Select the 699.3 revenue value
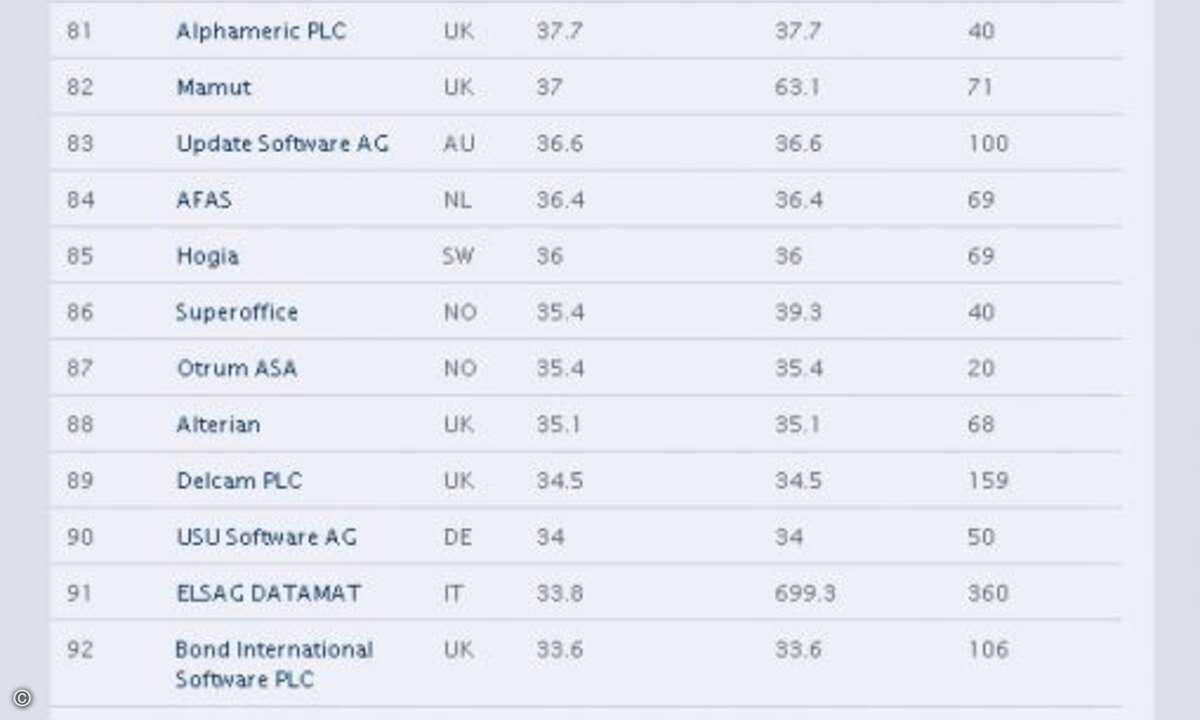The width and height of the screenshot is (1200, 720). tap(805, 593)
